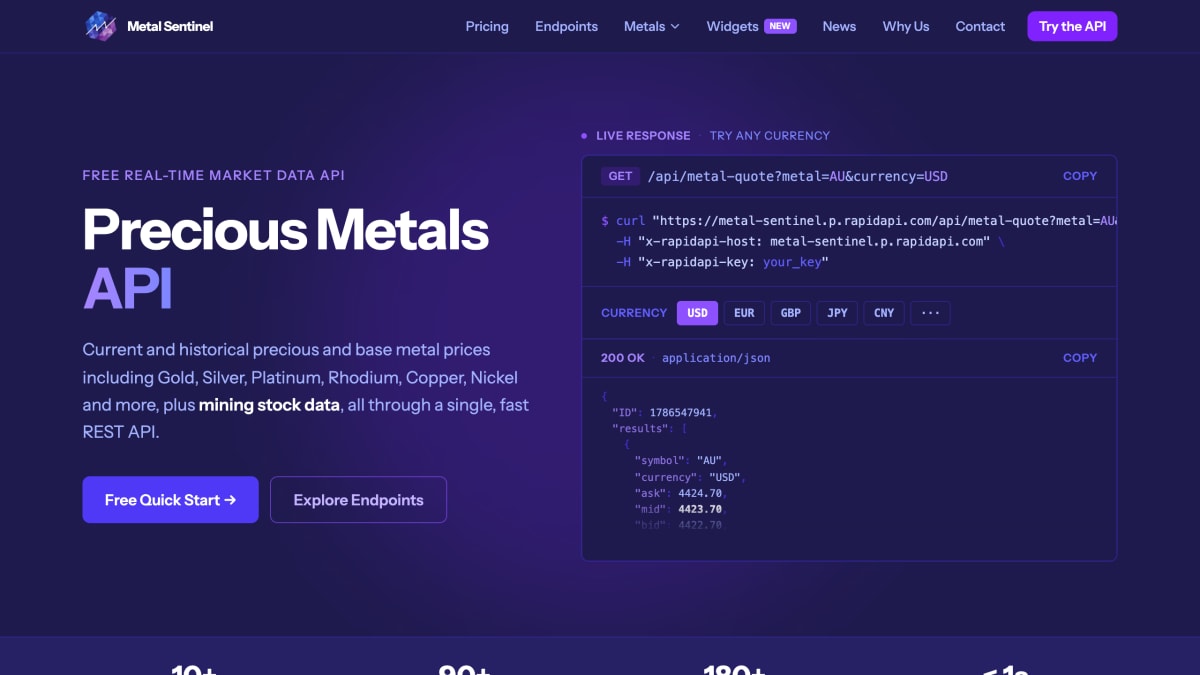Click the /api/metal-quote endpoint path
1200x675 pixels.
[798, 176]
